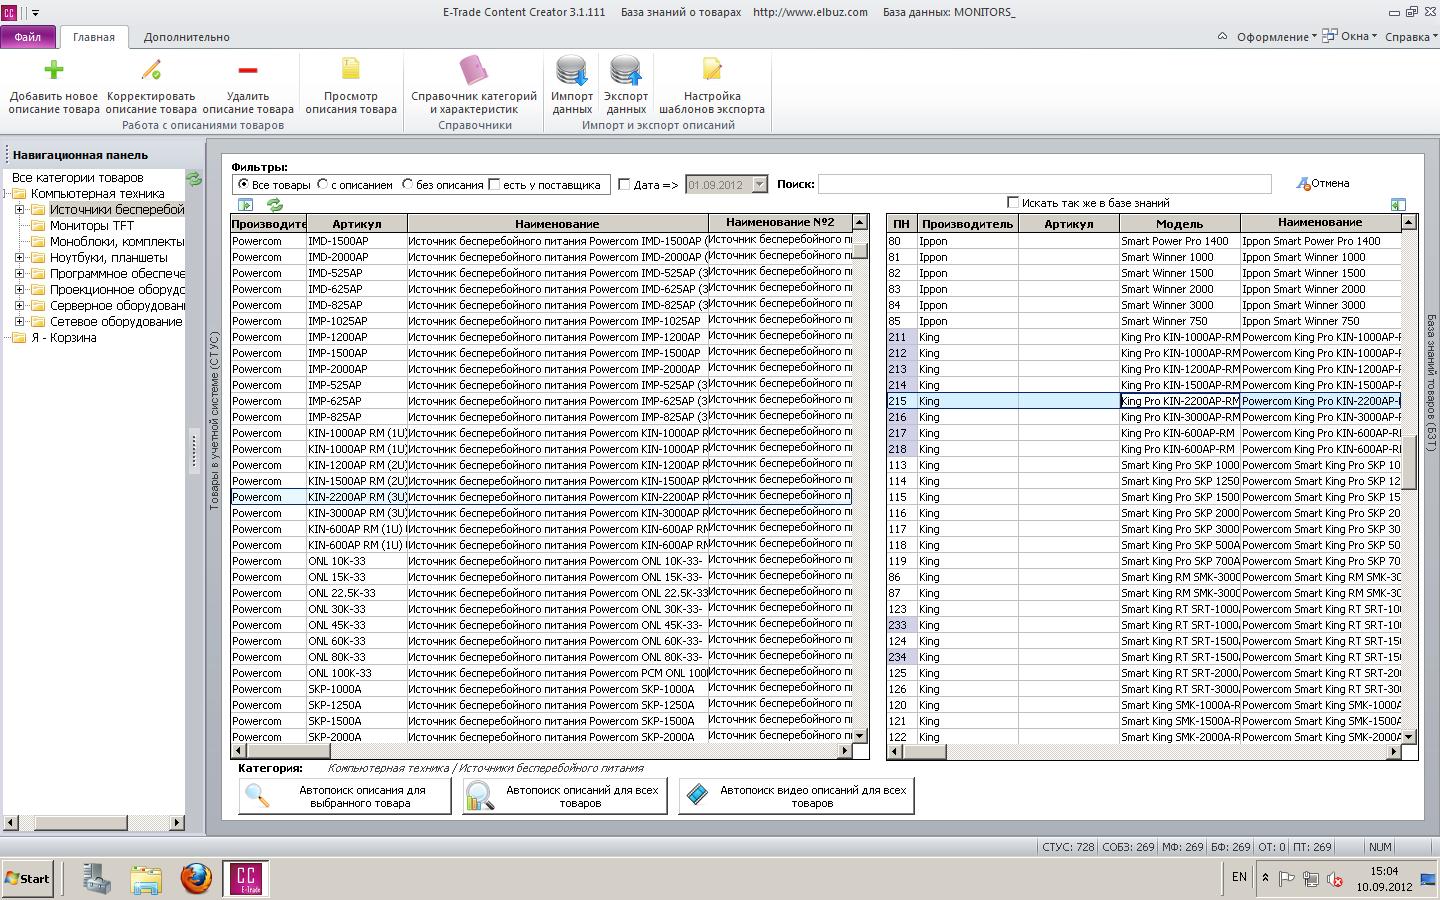Screen dimensions: 1440x900
Task: Click vertical tab 'Товары в учетной системе (СТУС)'
Action: coord(214,422)
